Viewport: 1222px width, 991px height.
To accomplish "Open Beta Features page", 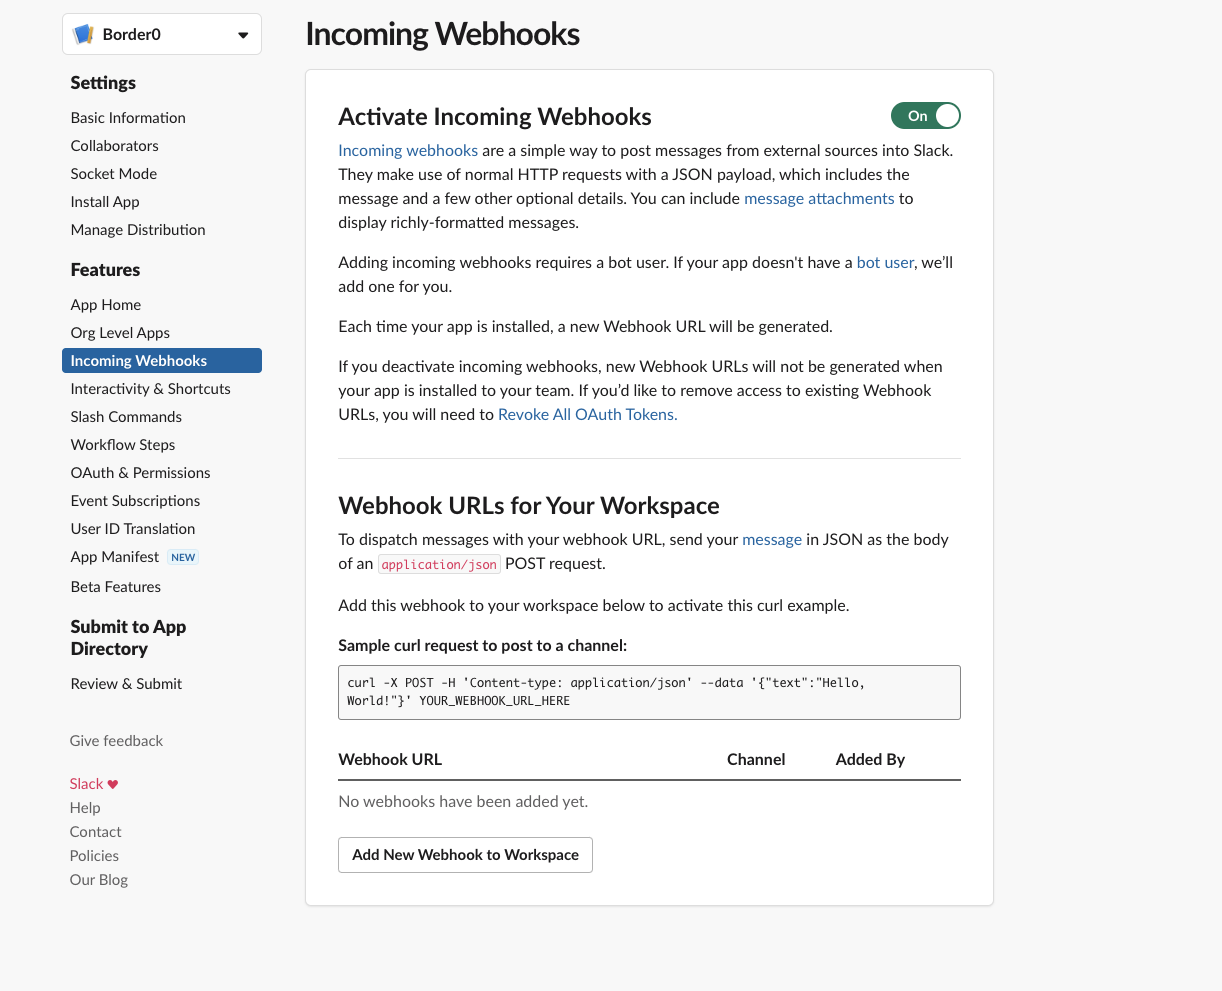I will click(x=116, y=587).
